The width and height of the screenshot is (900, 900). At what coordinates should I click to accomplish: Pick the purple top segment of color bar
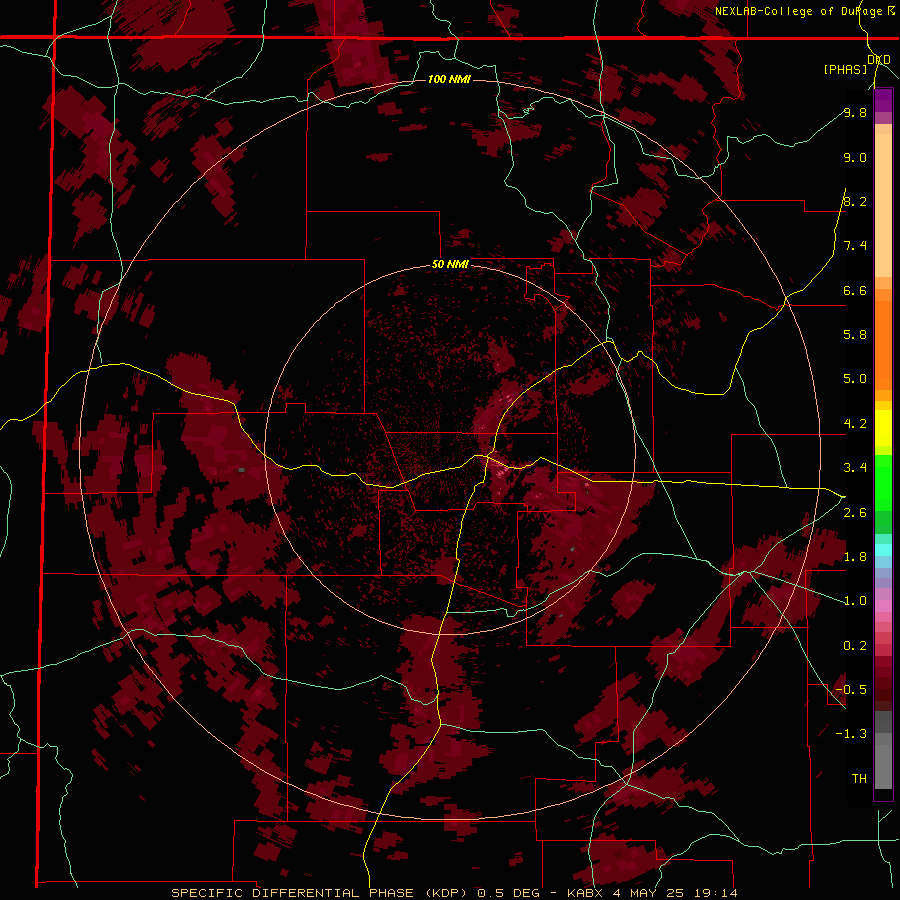pos(883,100)
